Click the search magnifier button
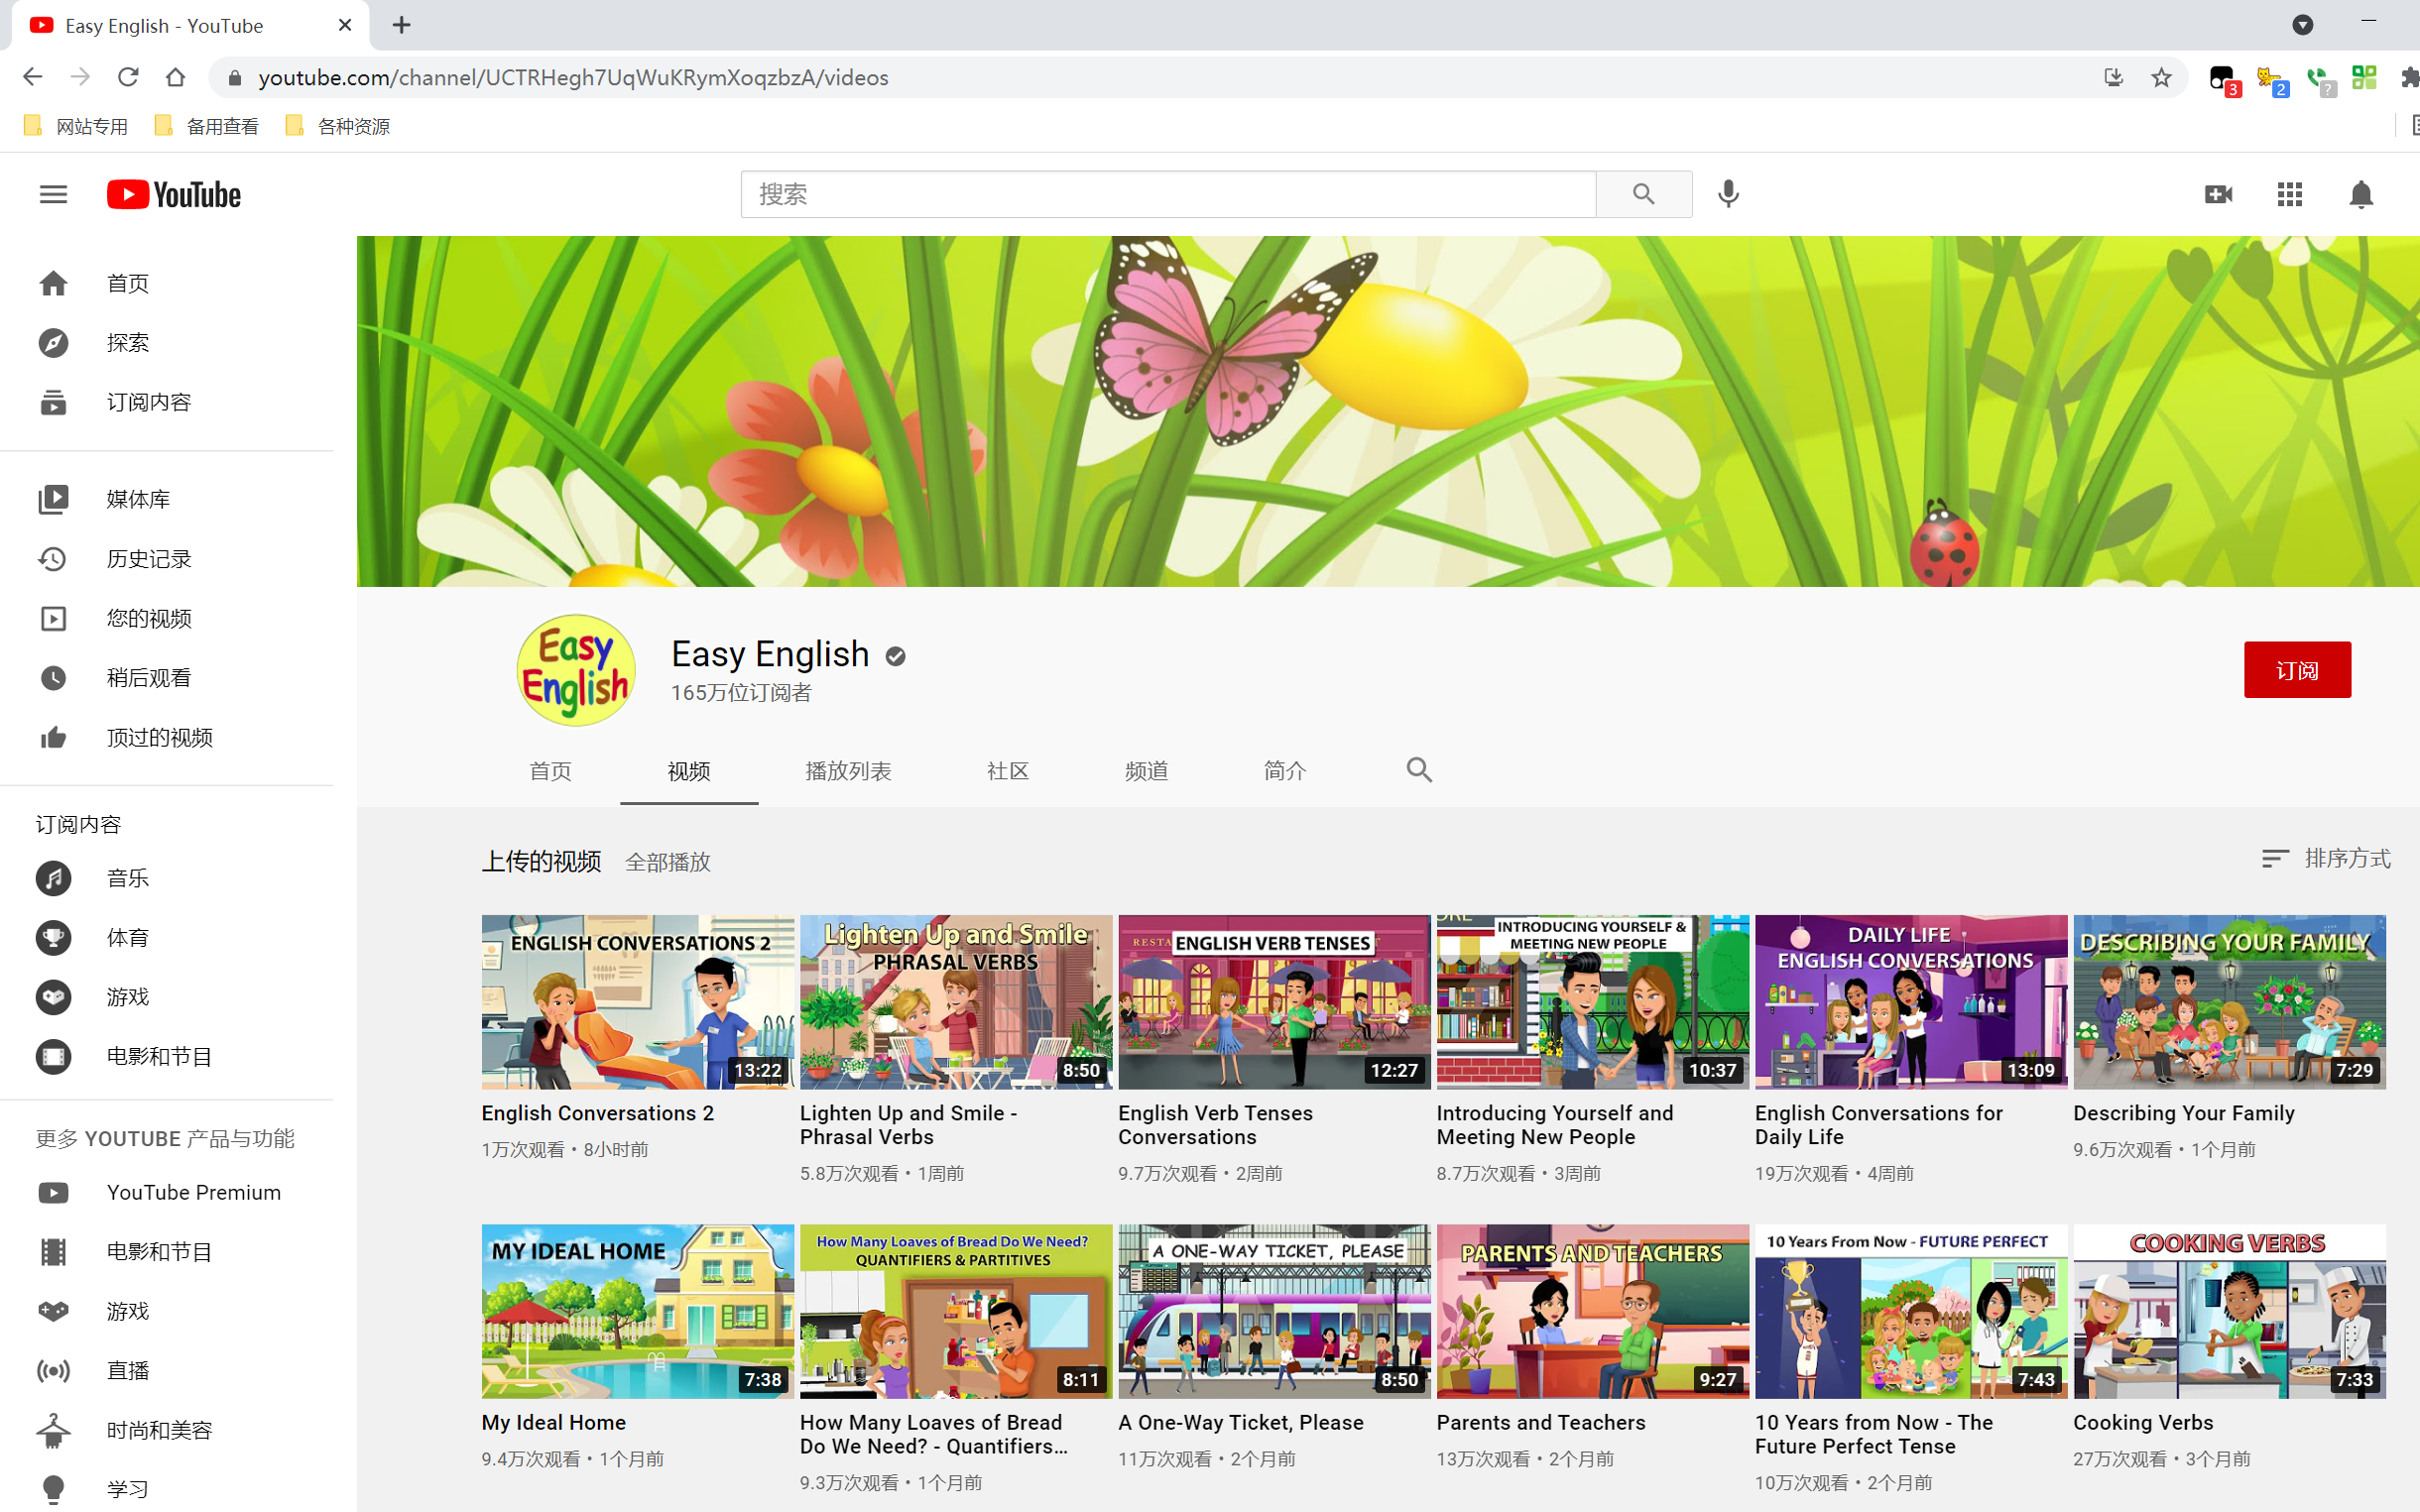 tap(1643, 194)
